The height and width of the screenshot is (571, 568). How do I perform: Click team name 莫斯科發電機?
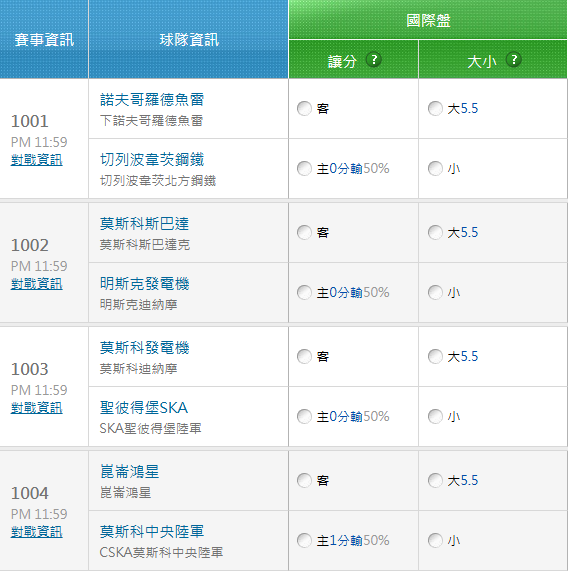pyautogui.click(x=145, y=348)
